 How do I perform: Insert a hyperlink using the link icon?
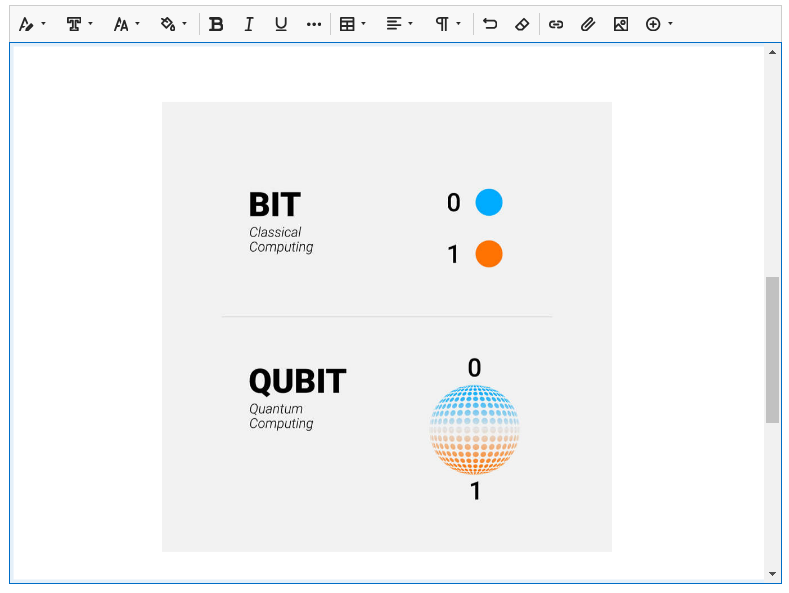[x=556, y=24]
